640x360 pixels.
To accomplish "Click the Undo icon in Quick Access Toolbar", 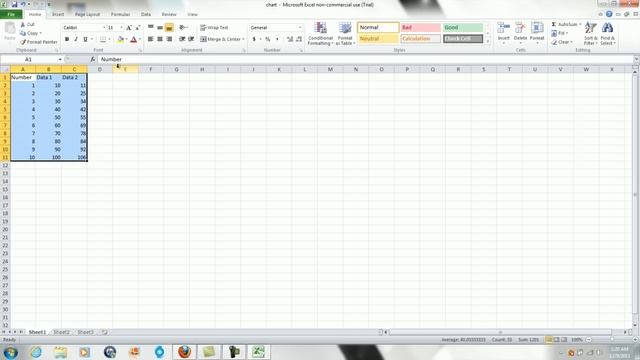I will [x=23, y=4].
